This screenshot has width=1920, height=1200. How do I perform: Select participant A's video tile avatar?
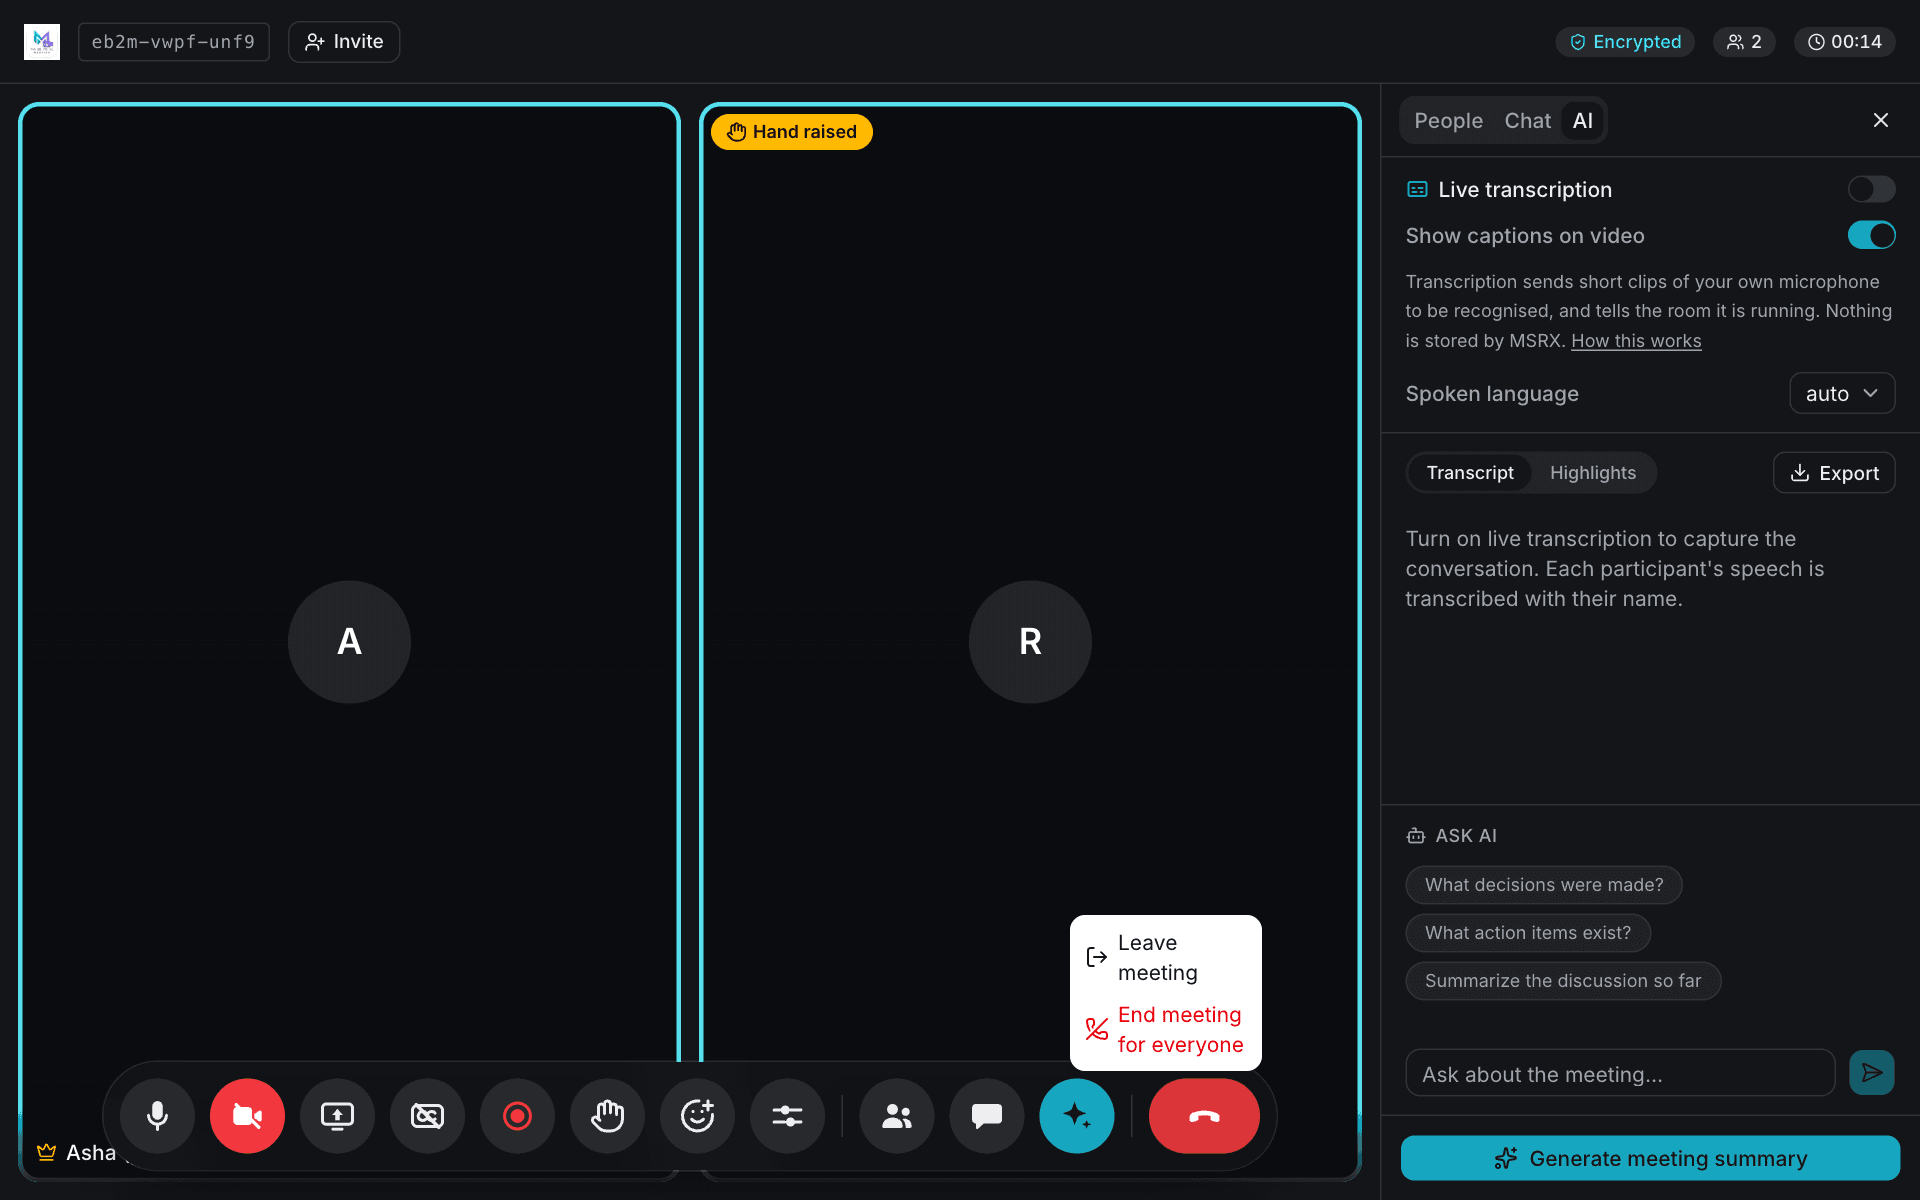click(x=349, y=642)
